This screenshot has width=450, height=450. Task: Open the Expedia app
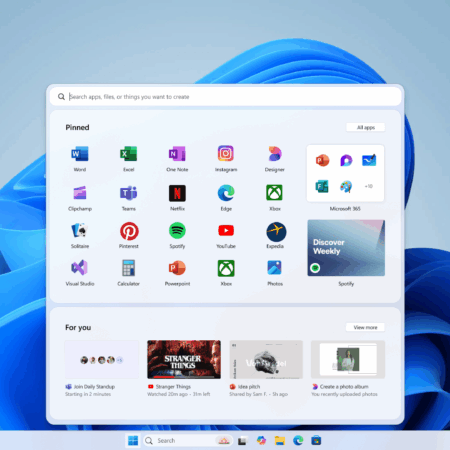tap(276, 232)
